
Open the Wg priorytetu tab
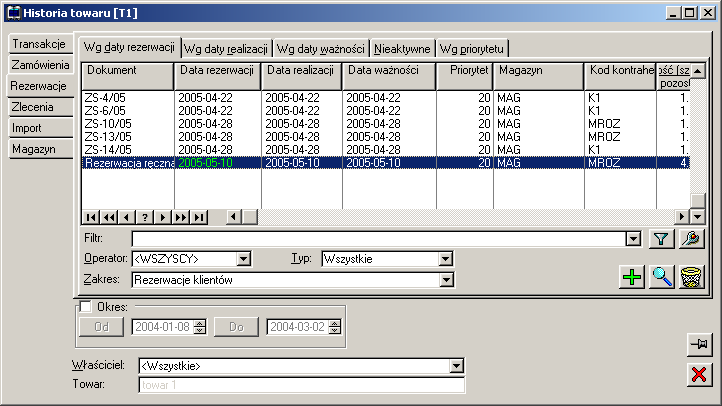point(472,49)
